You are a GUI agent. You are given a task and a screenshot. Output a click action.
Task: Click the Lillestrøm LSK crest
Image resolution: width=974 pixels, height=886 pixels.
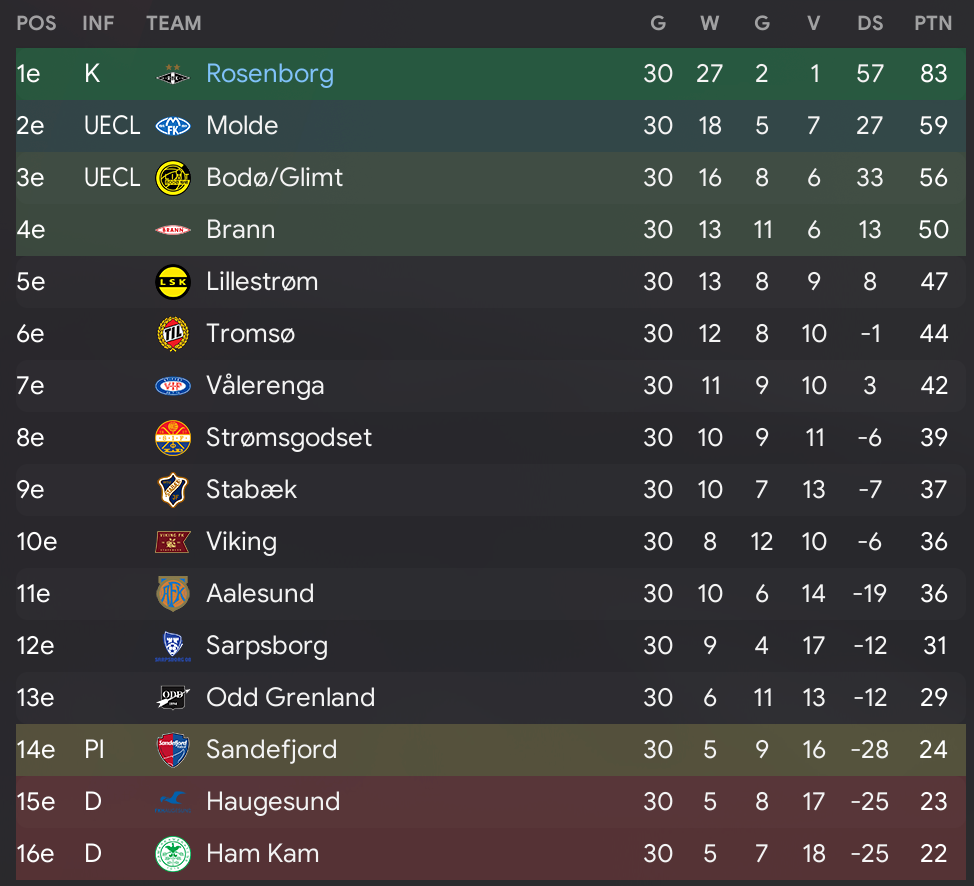coord(173,282)
